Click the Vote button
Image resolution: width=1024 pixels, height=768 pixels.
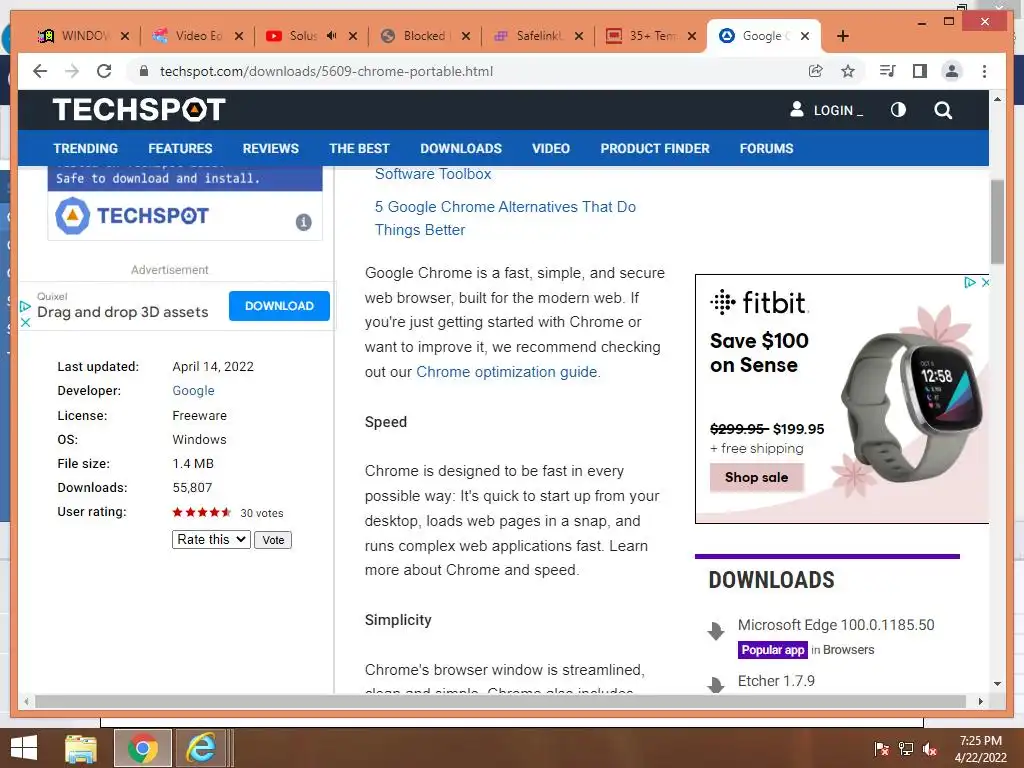273,540
